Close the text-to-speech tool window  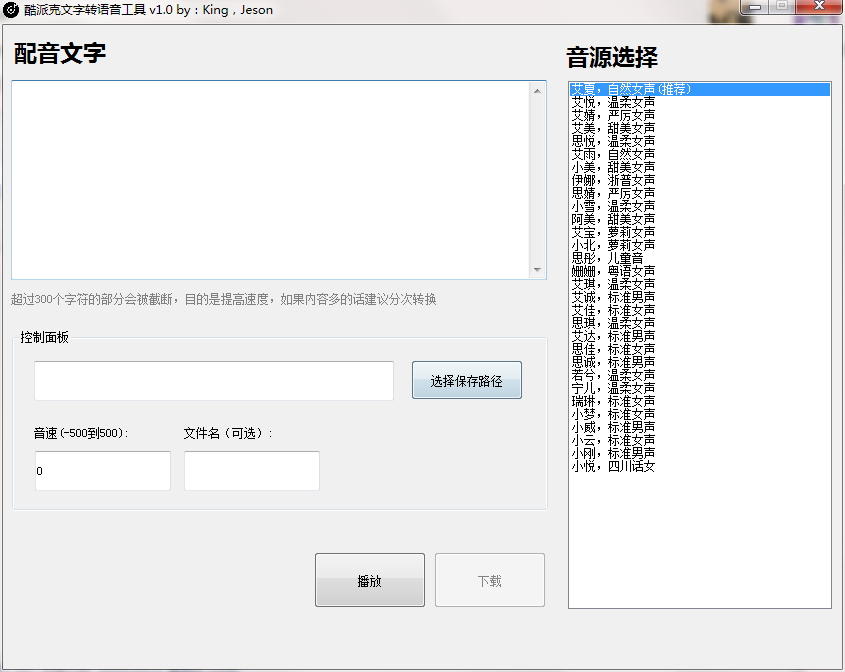click(820, 7)
